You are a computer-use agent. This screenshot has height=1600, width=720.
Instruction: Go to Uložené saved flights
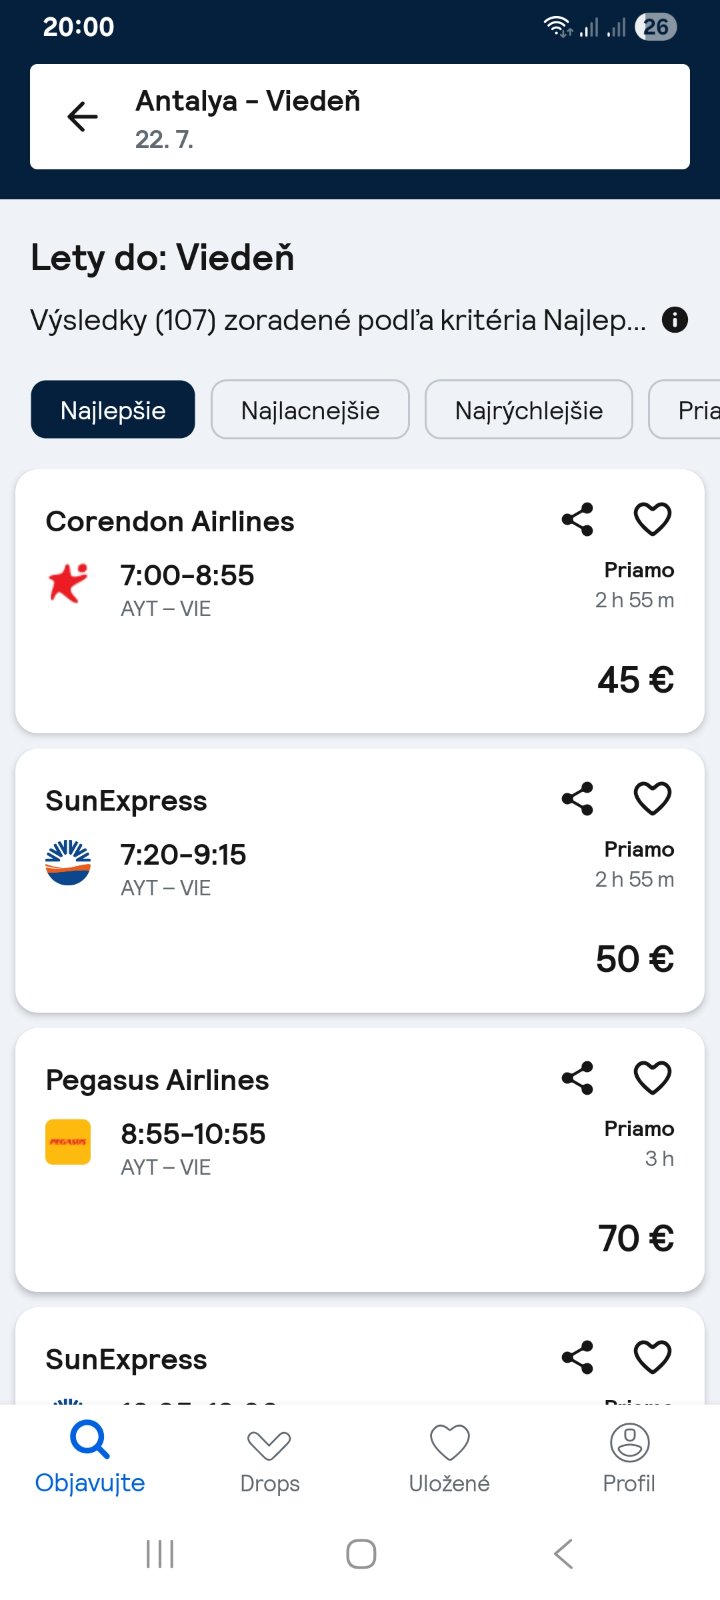click(x=449, y=1459)
